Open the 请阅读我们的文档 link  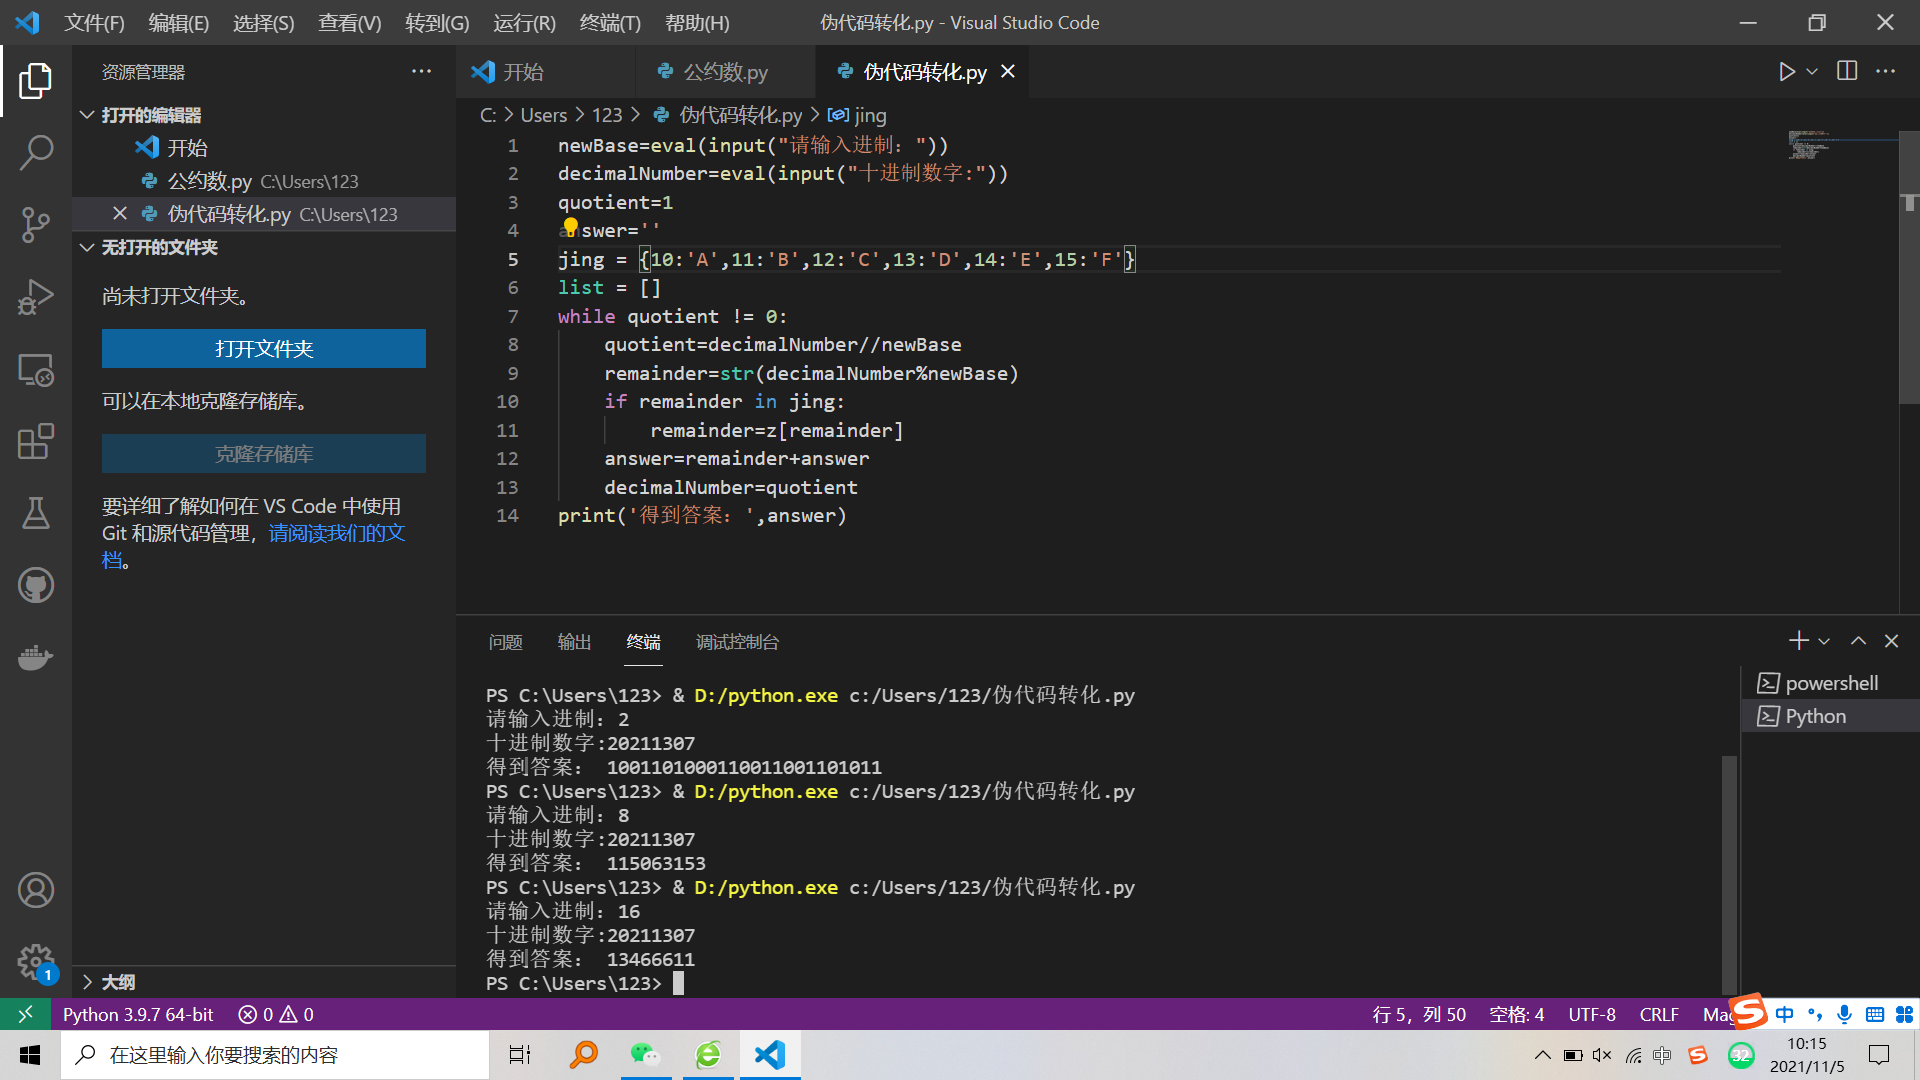336,533
